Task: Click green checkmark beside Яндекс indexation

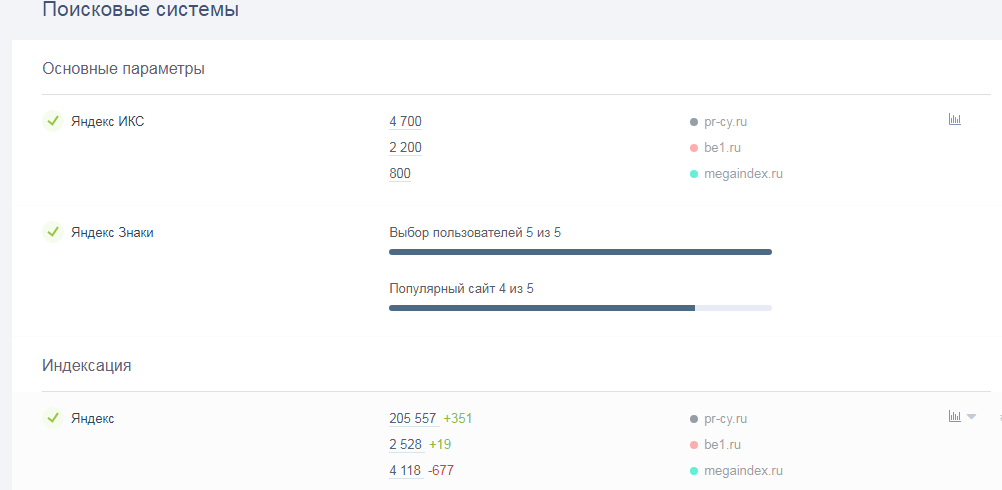Action: 53,418
